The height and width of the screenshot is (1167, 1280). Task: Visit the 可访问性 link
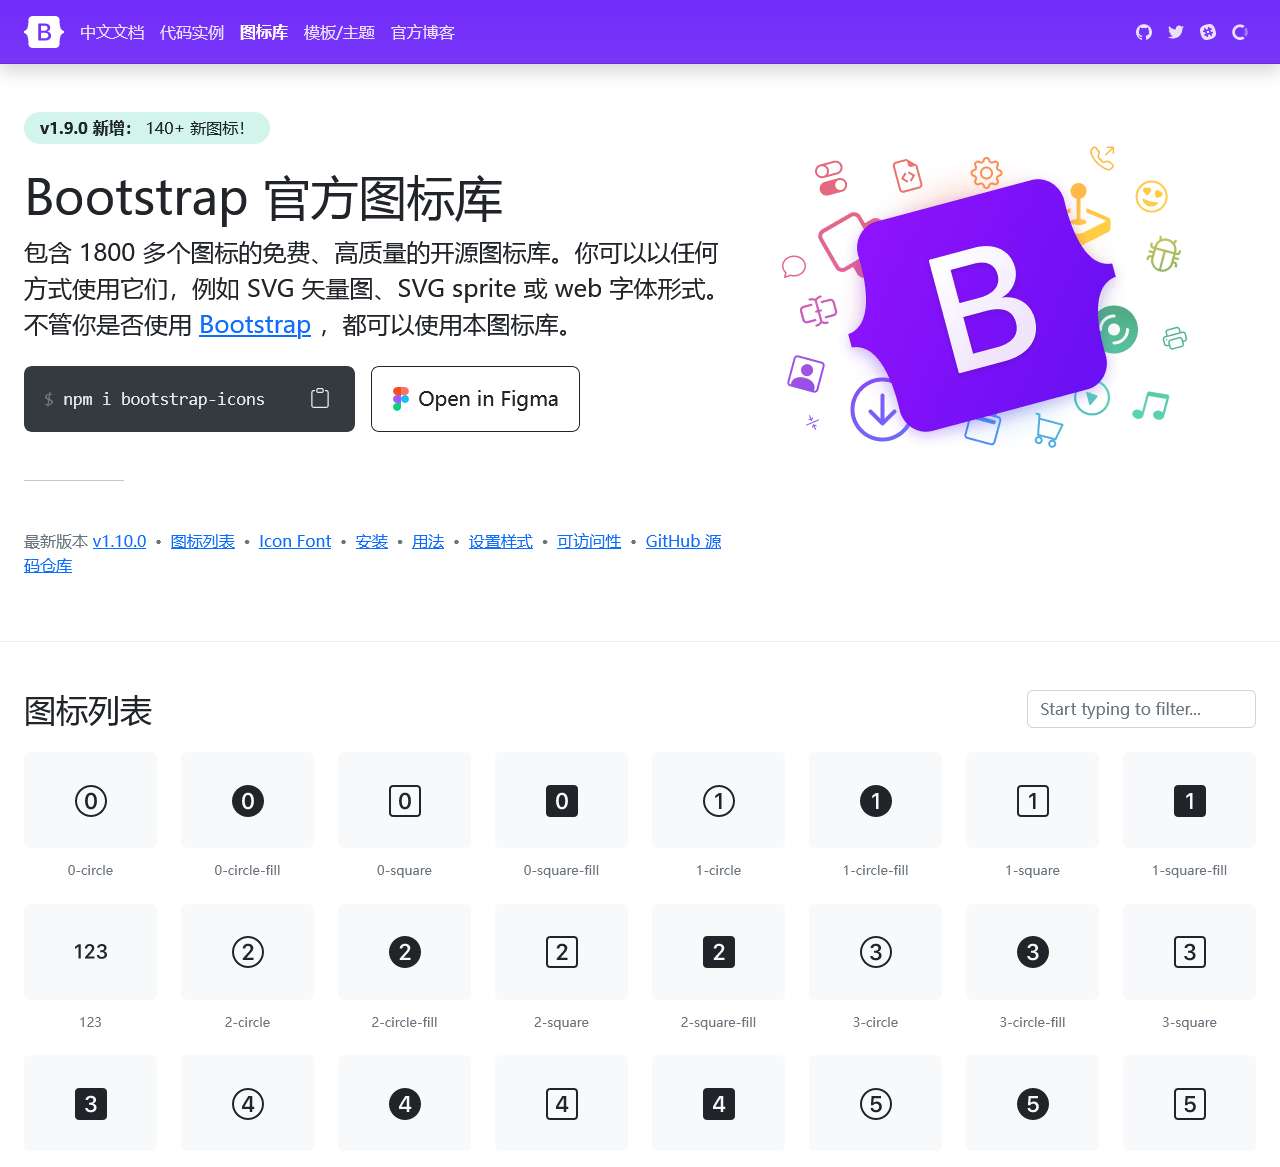tap(589, 541)
